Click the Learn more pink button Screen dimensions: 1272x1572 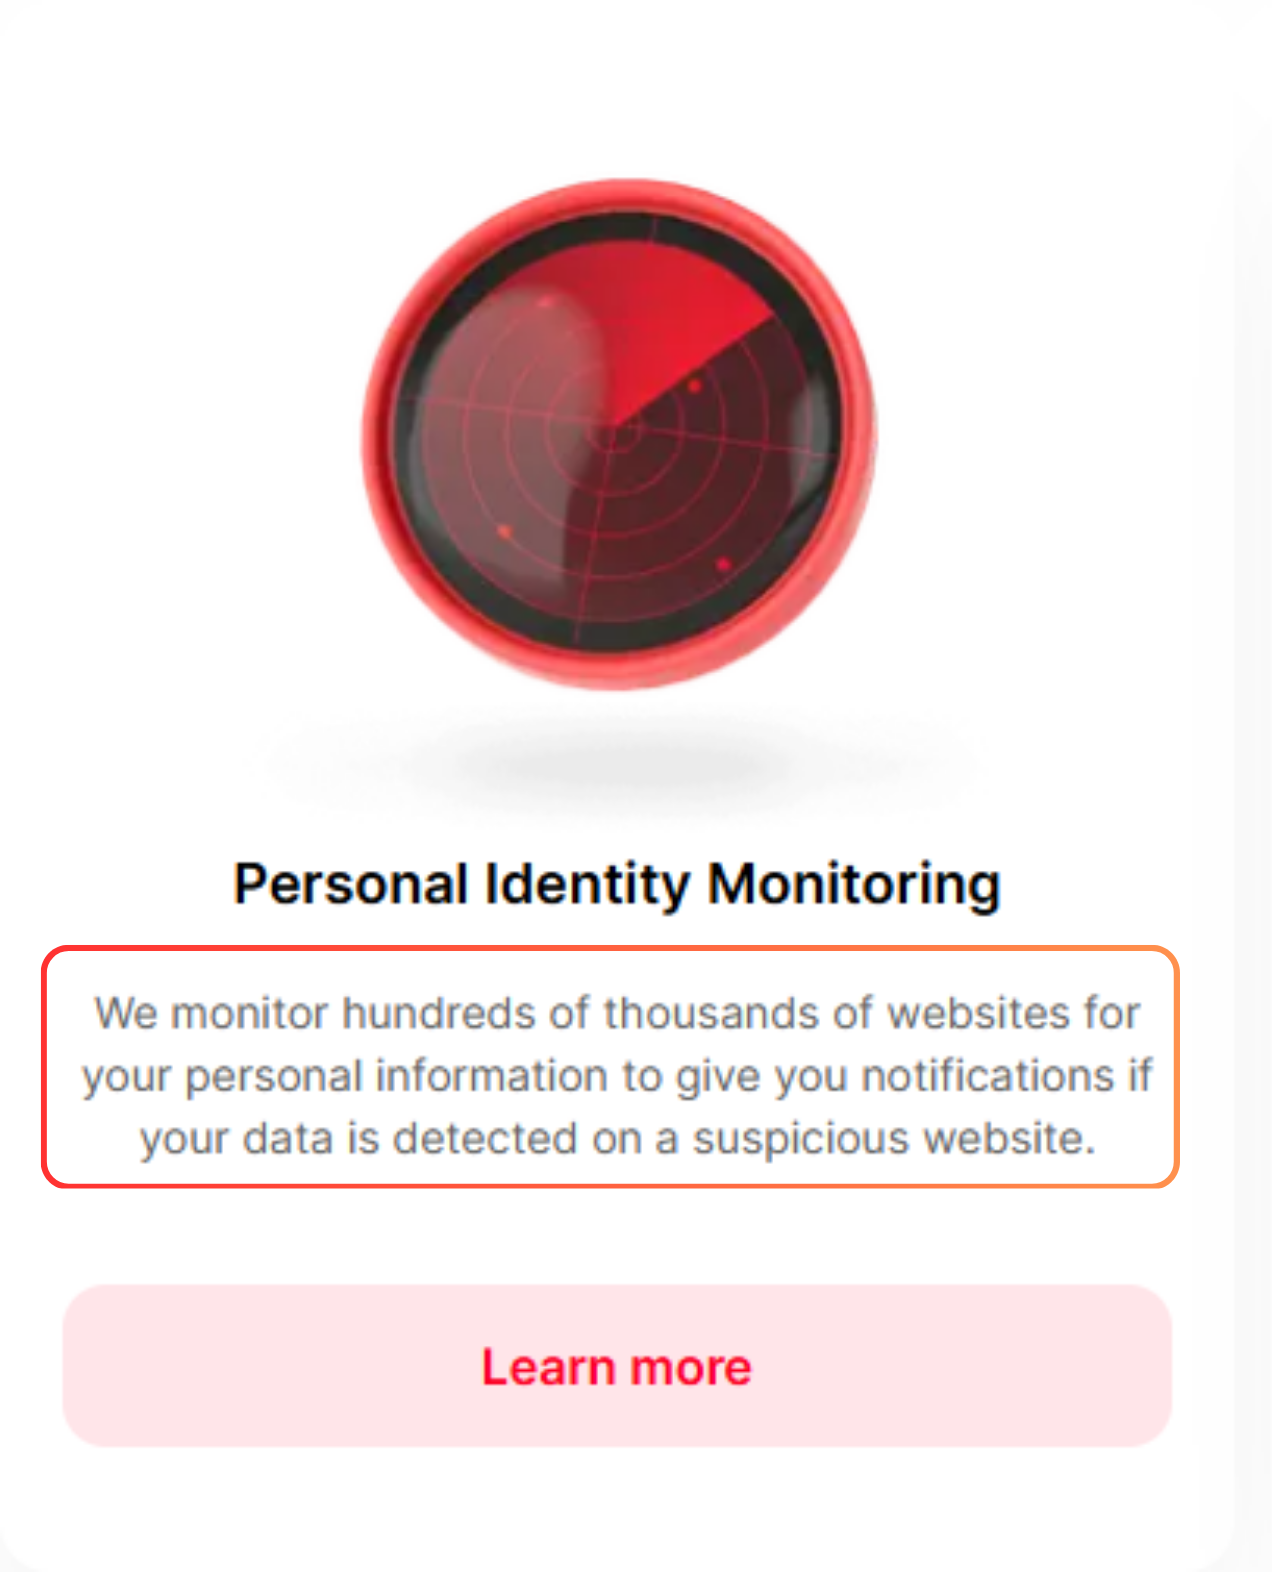617,1366
